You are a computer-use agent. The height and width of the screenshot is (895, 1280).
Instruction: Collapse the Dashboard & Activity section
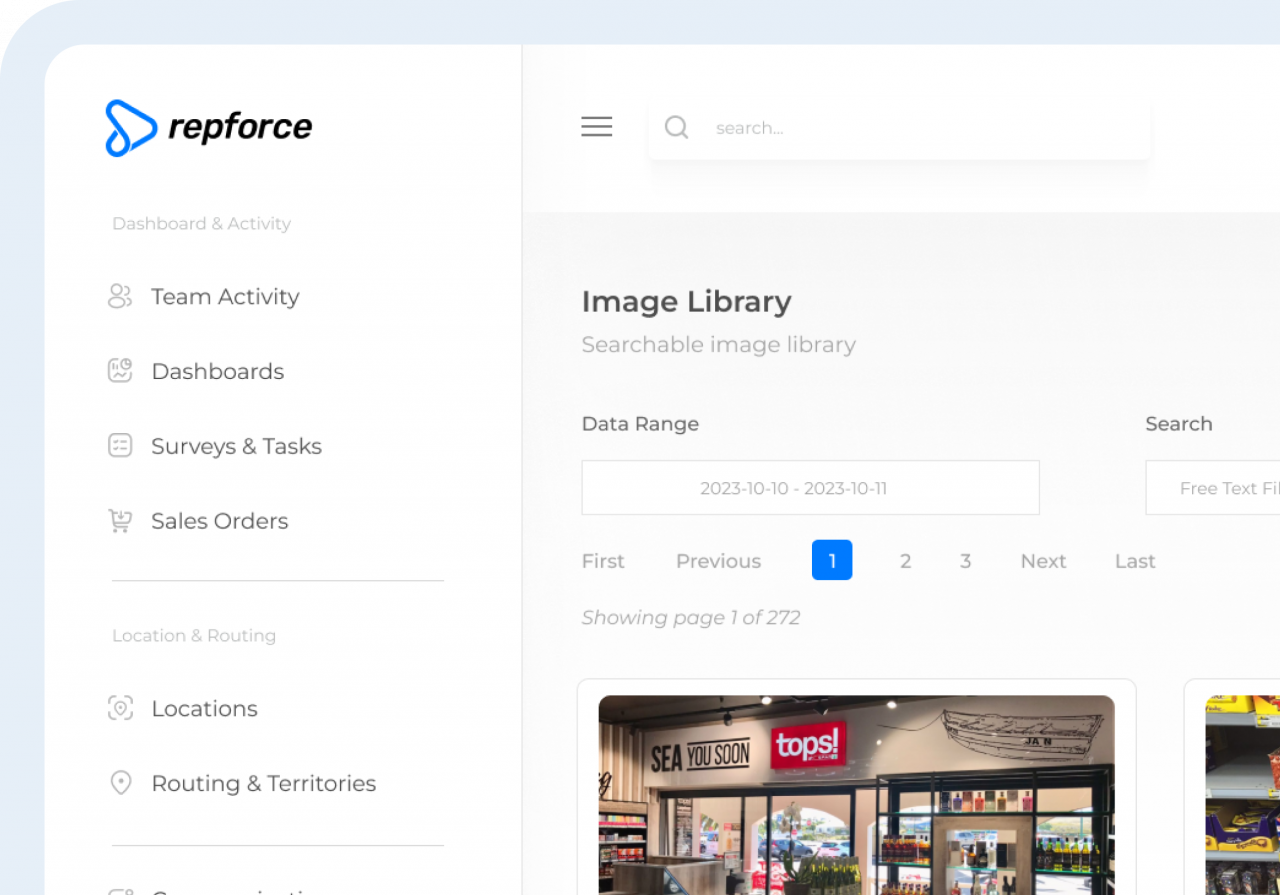click(201, 223)
